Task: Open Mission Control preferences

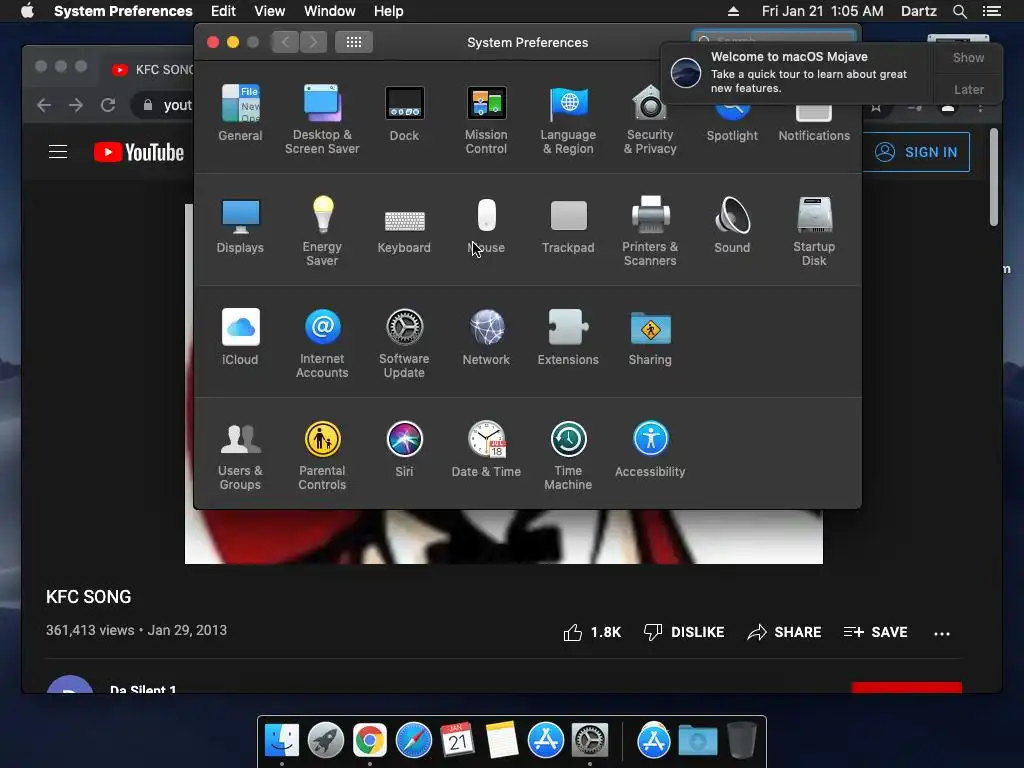Action: point(487,118)
